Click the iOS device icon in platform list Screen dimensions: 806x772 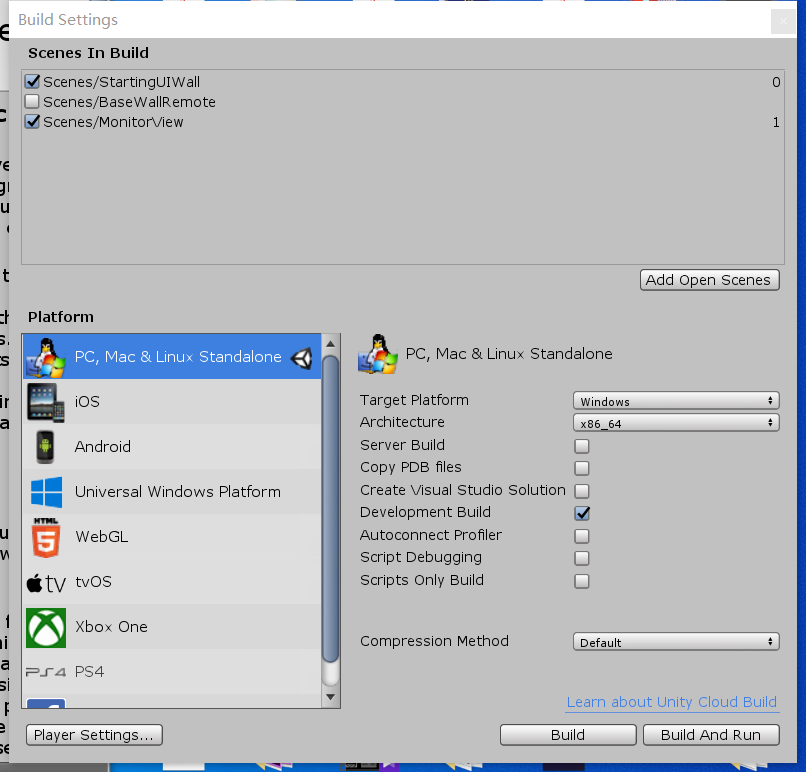pyautogui.click(x=46, y=402)
